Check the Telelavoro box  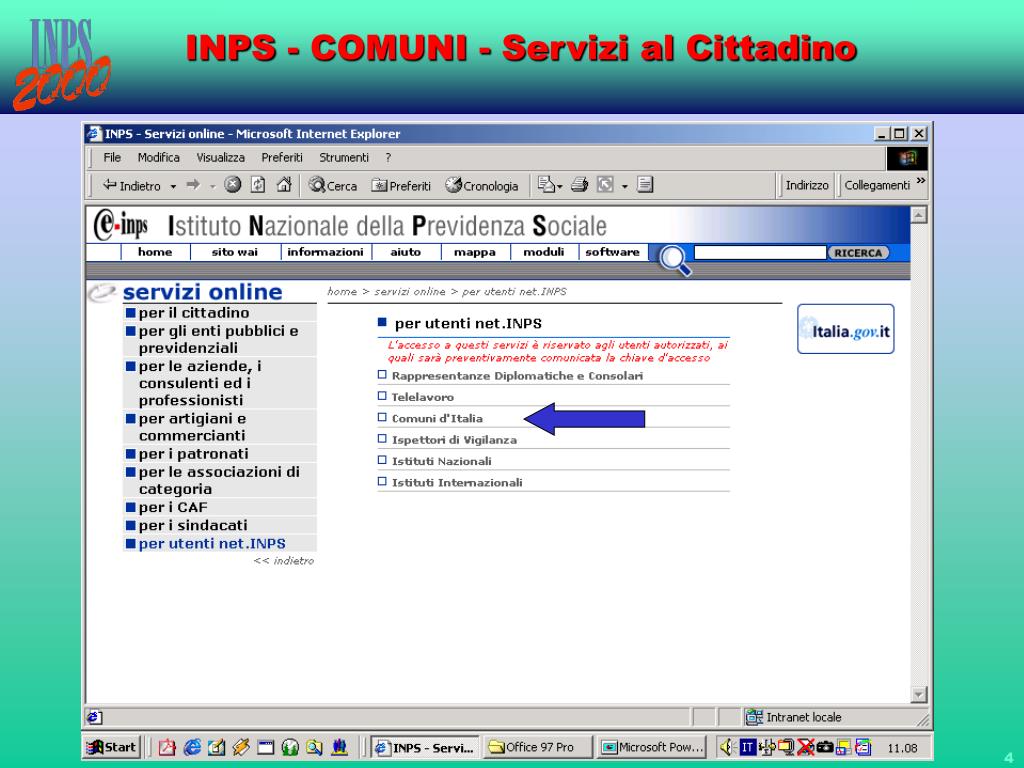click(x=383, y=396)
